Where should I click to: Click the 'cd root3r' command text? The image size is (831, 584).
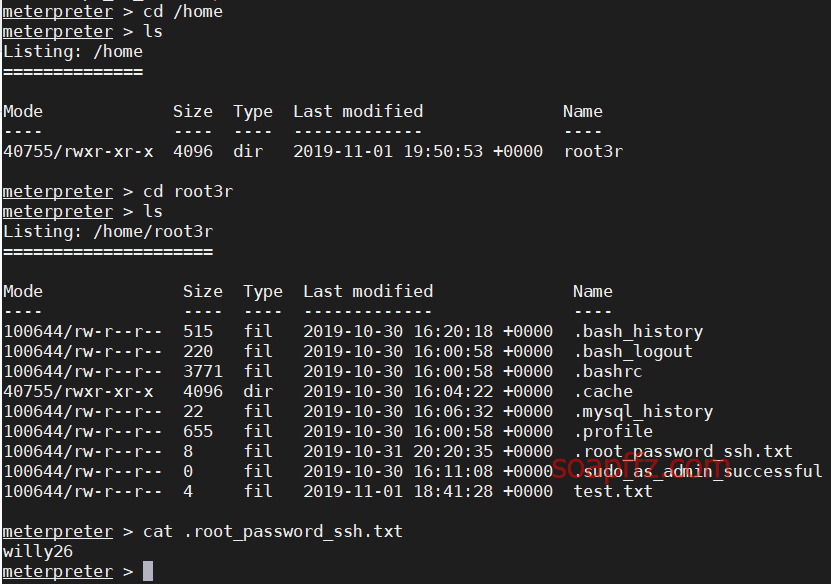188,191
